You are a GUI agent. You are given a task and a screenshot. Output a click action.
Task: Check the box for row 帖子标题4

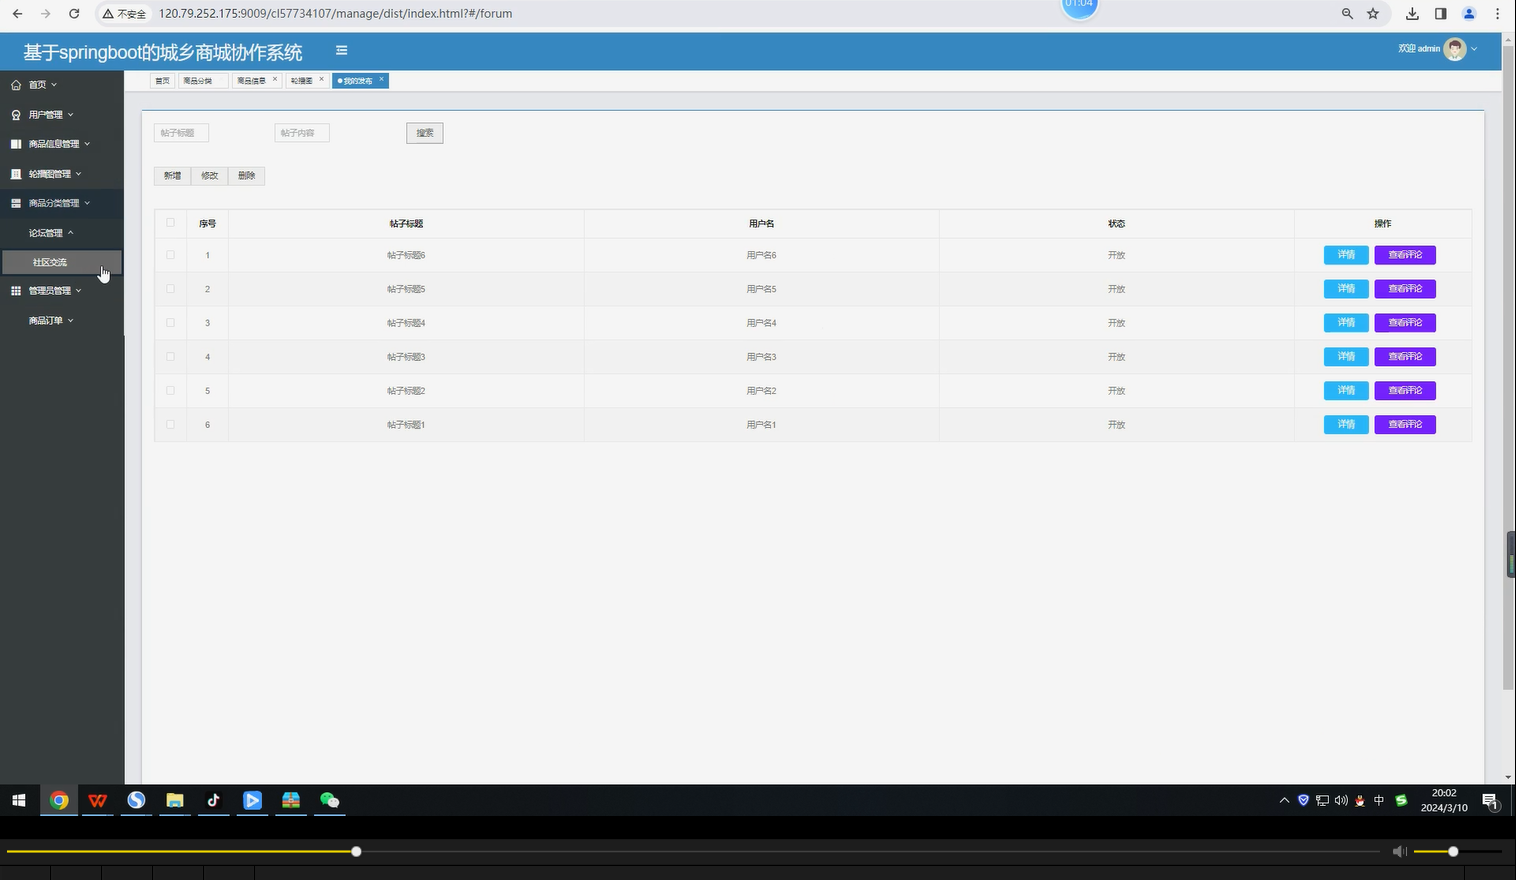click(170, 323)
